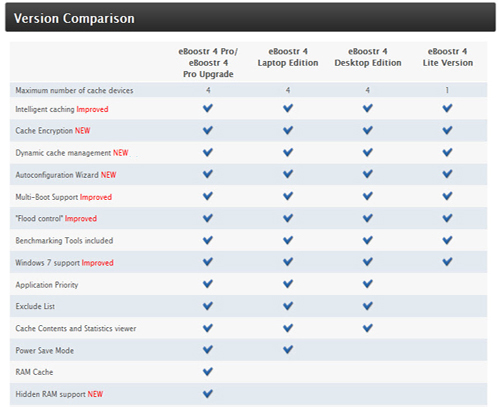
Task: Click 'Cache Encryption NEW' row label
Action: point(53,131)
